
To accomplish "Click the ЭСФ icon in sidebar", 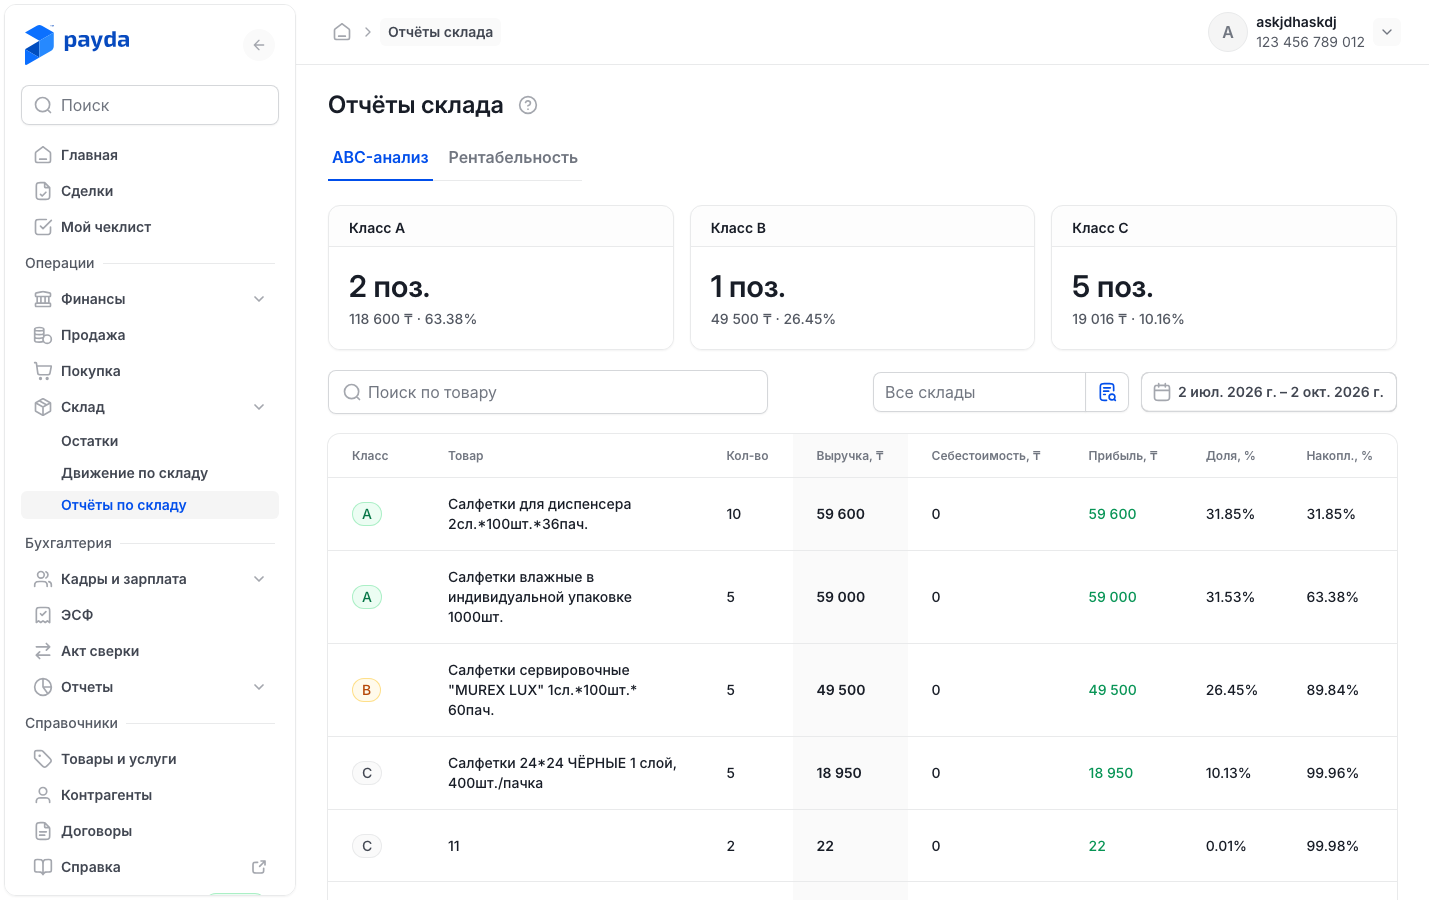I will point(43,615).
